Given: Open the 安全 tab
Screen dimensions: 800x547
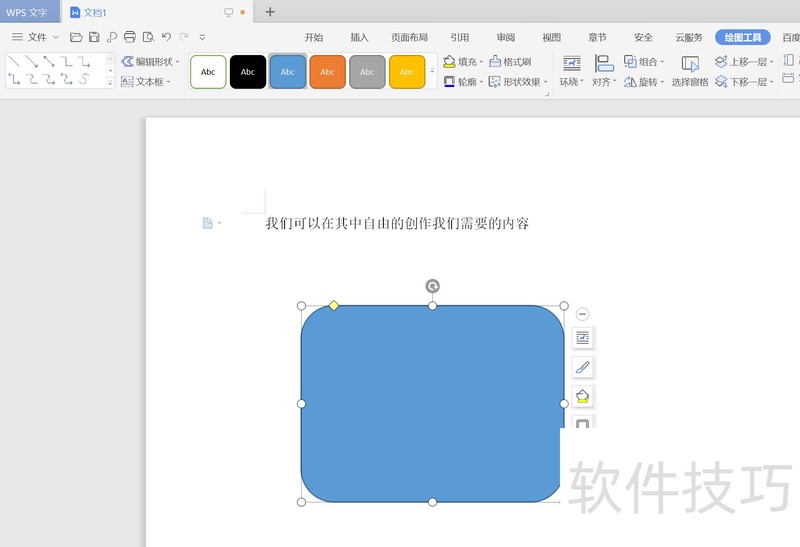Looking at the screenshot, I should [x=643, y=37].
